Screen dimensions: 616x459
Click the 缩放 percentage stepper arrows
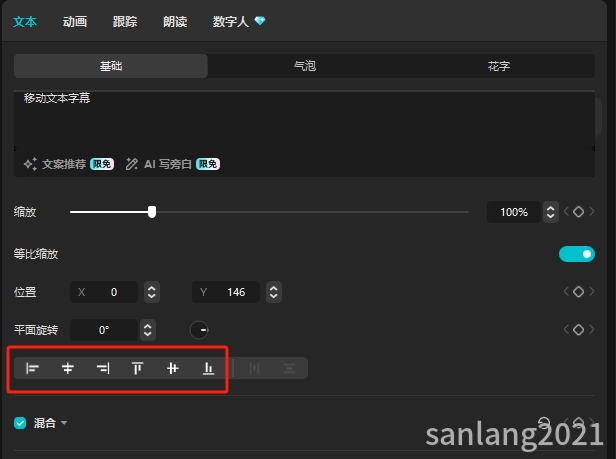tap(551, 212)
